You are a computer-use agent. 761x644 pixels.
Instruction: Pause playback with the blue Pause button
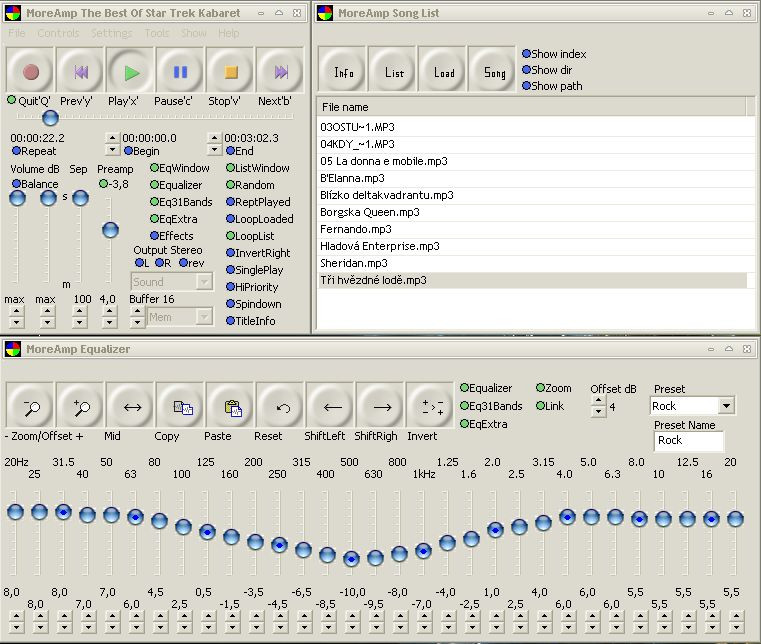(181, 72)
